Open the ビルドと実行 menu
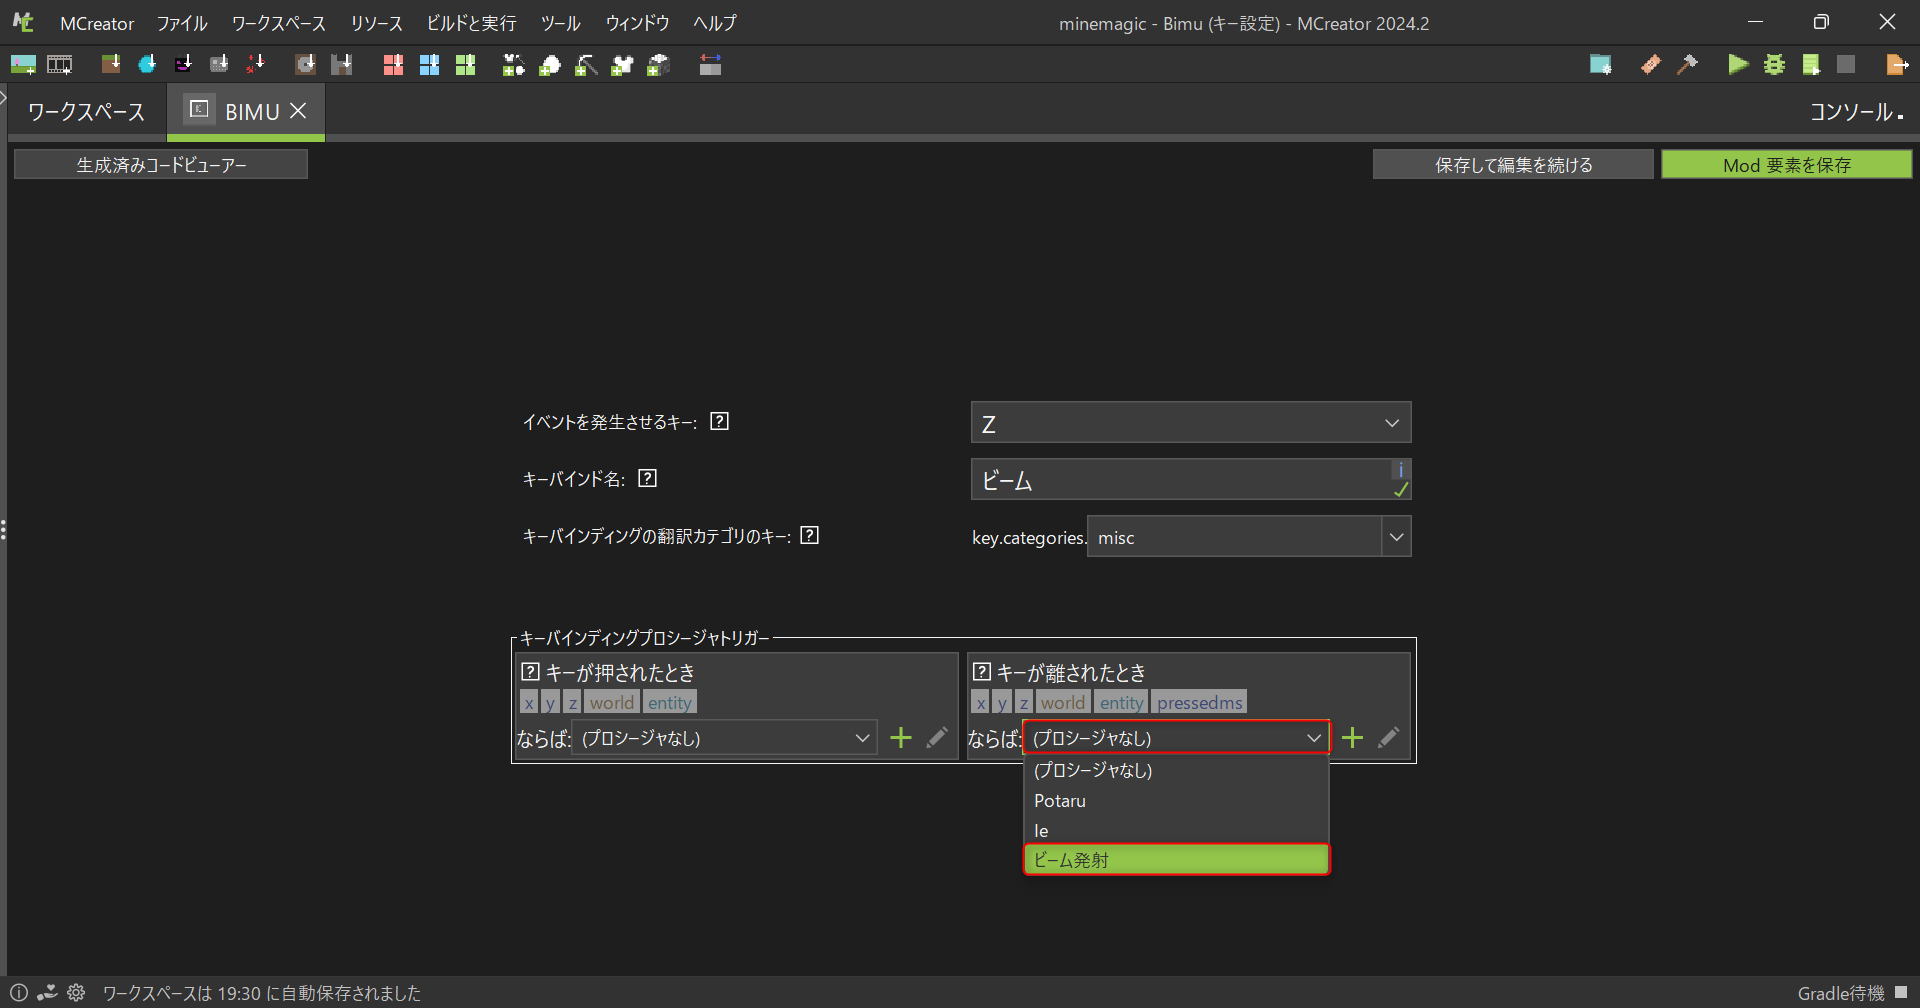Screen dimensions: 1920x1008 click(x=472, y=23)
